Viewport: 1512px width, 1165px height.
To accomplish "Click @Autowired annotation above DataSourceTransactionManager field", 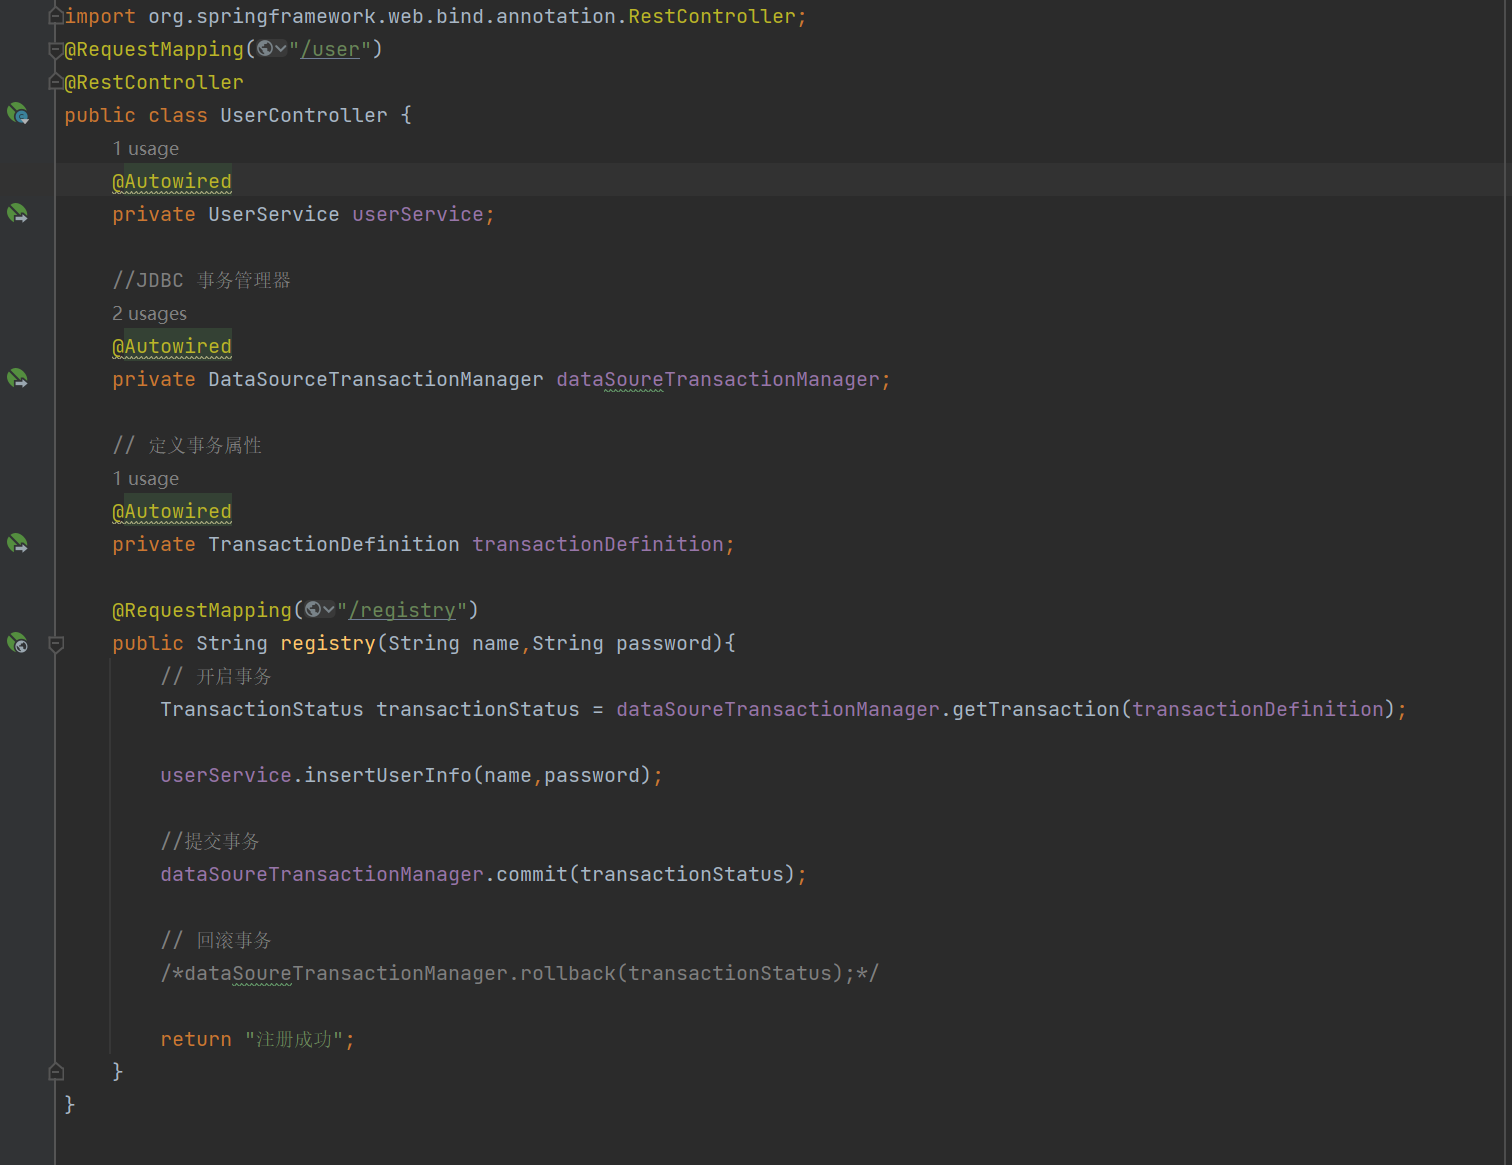I will point(172,346).
